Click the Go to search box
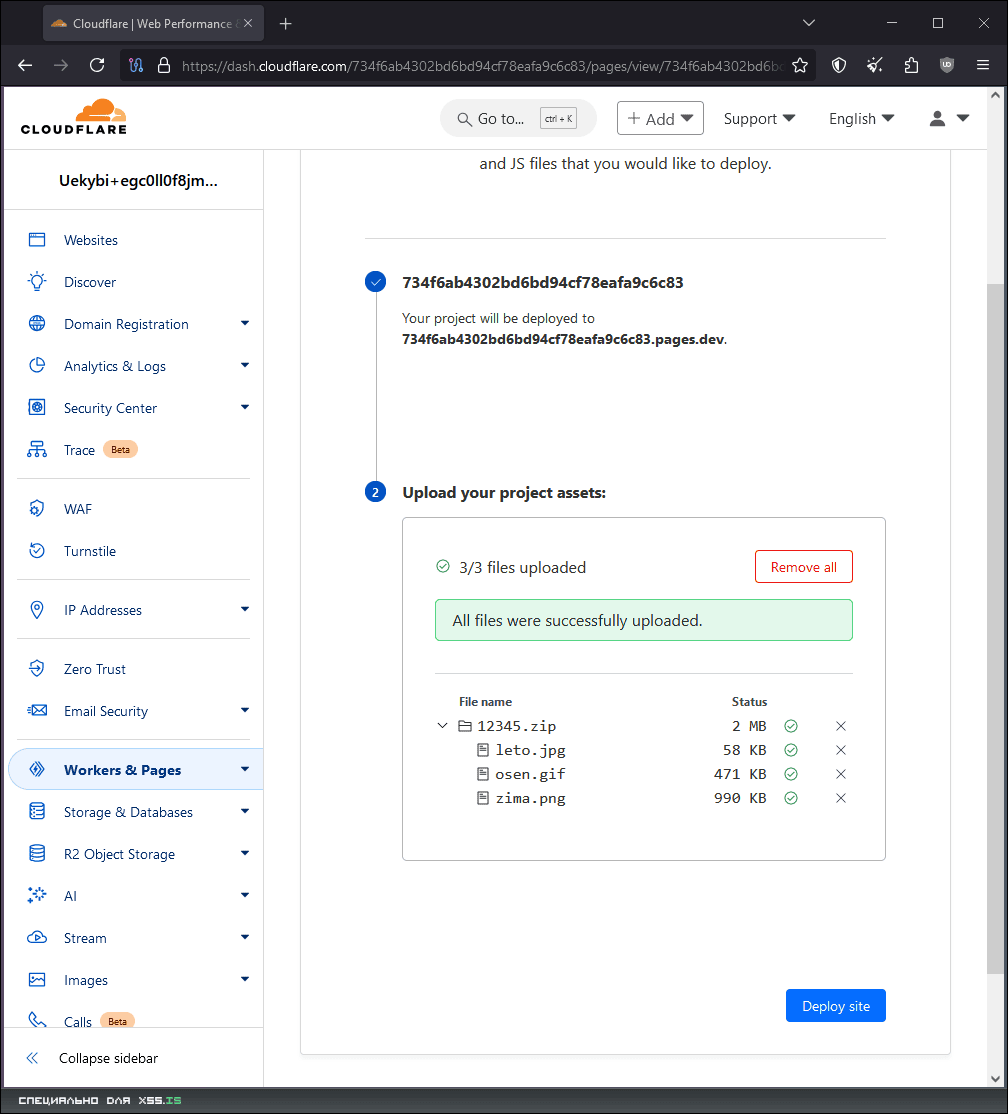Screen dimensions: 1008x1114 (x=518, y=118)
